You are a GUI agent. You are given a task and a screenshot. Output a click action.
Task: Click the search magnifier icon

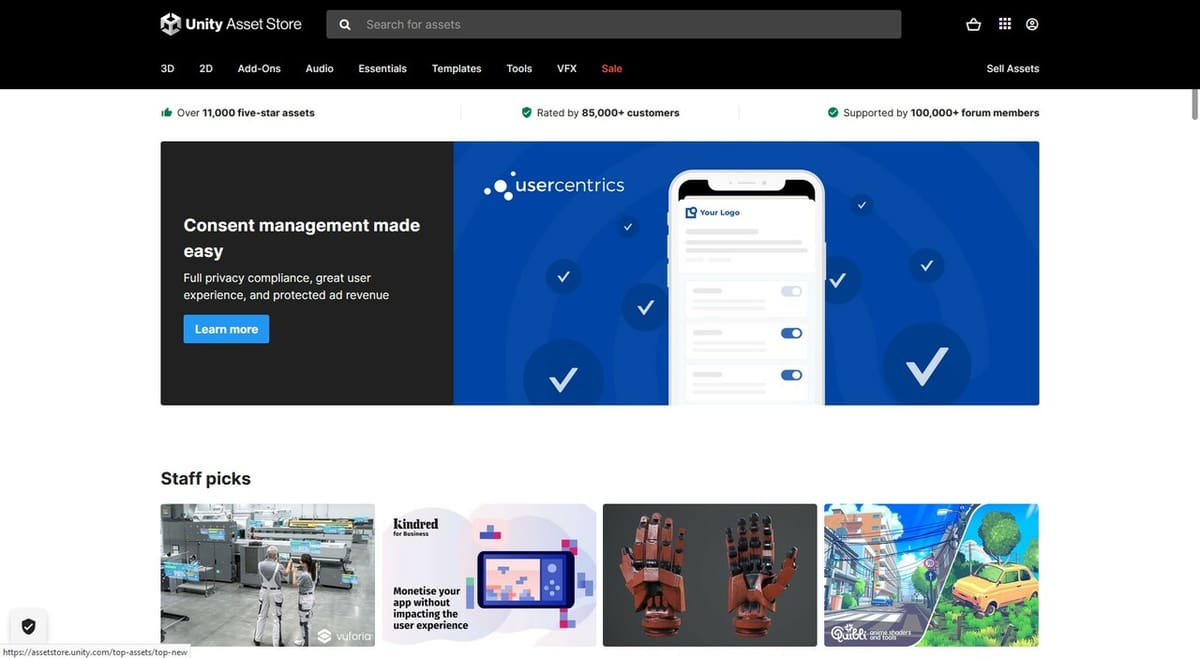[345, 24]
